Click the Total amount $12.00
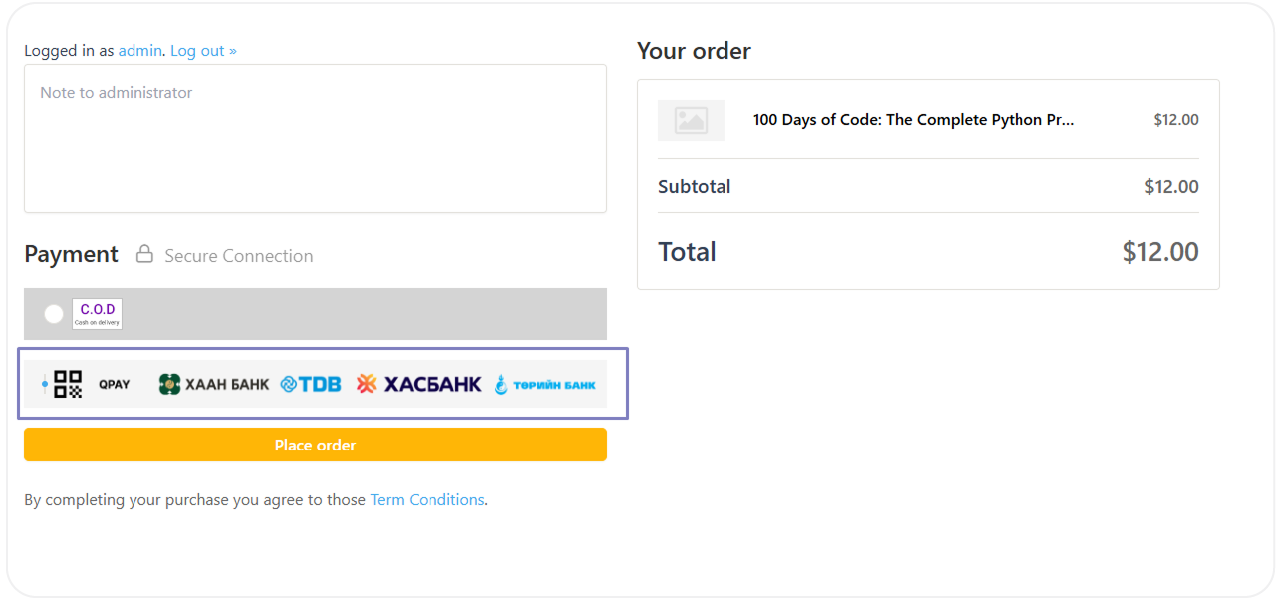The height and width of the screenshot is (600, 1281). [1160, 252]
